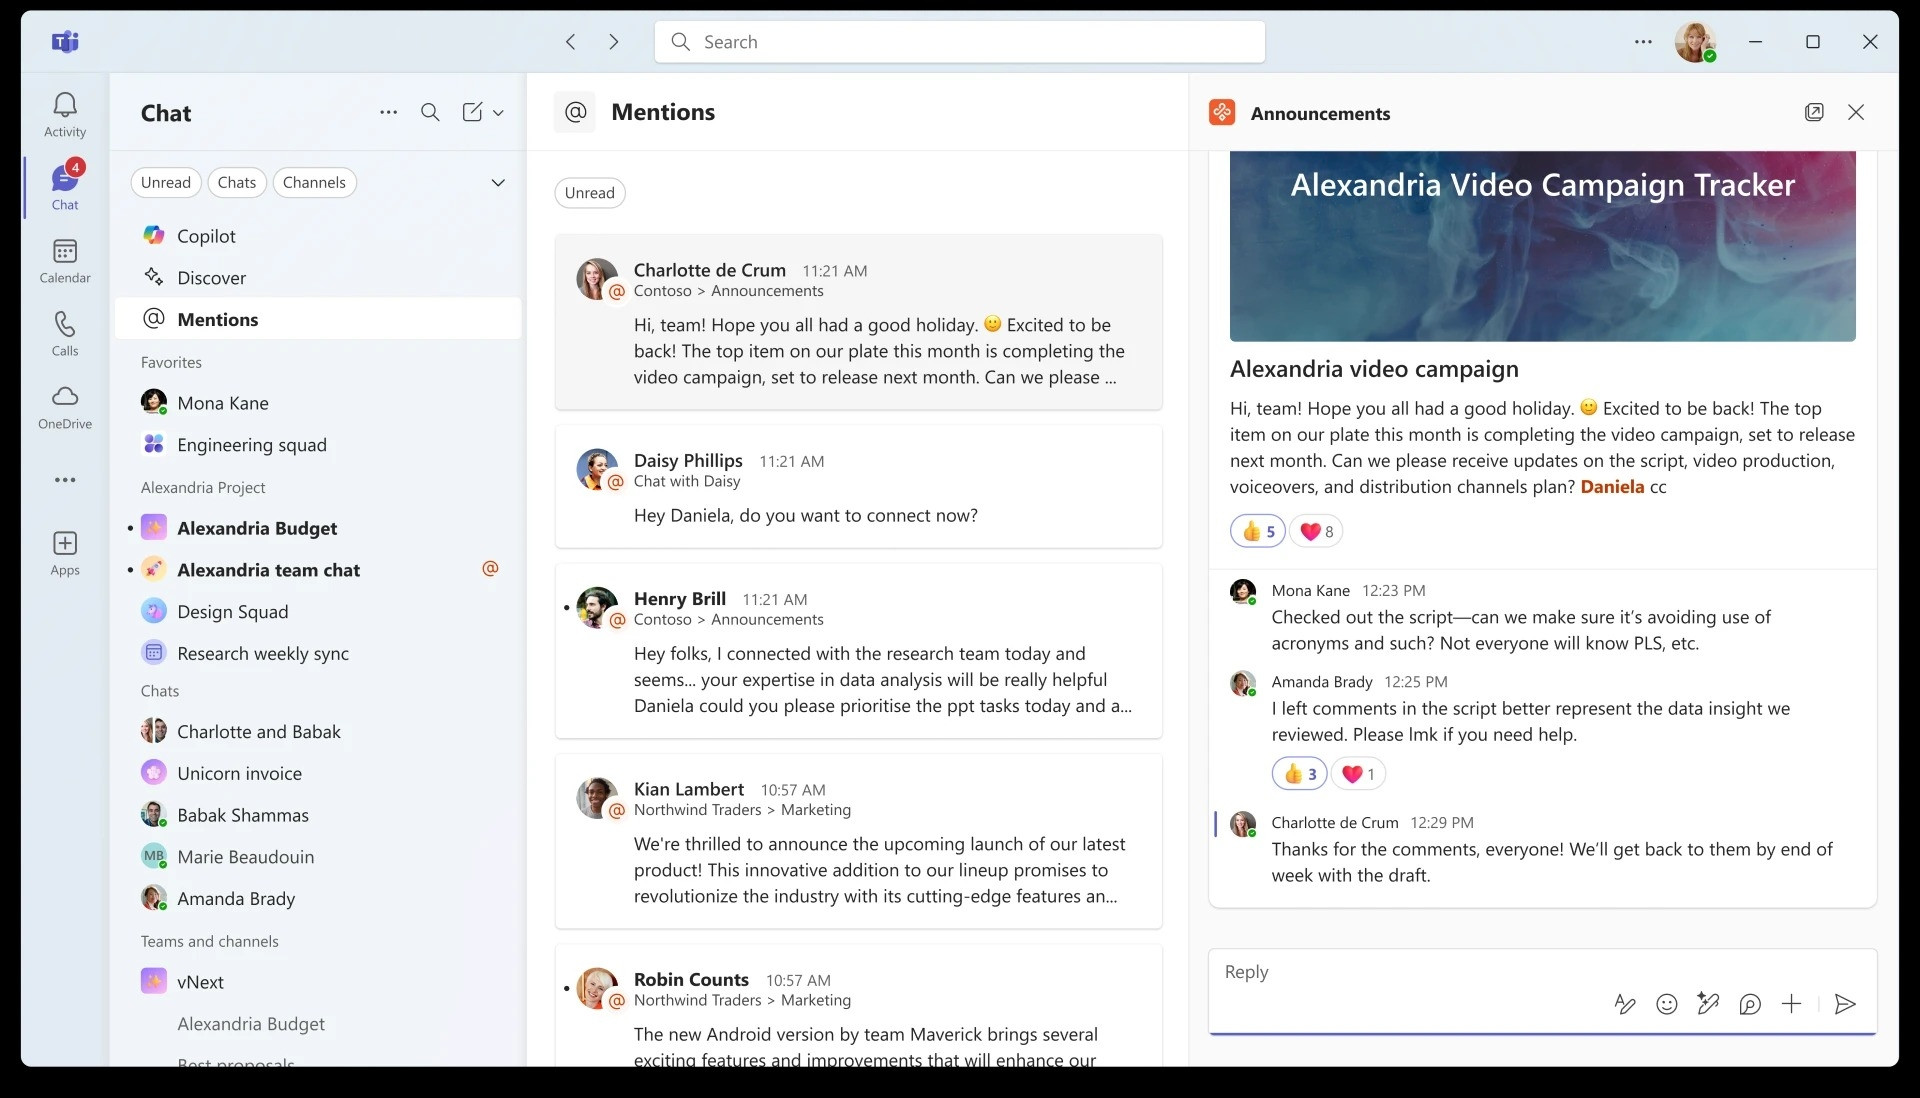The height and width of the screenshot is (1098, 1920).
Task: Expand the Alexandria Project section
Action: click(203, 486)
